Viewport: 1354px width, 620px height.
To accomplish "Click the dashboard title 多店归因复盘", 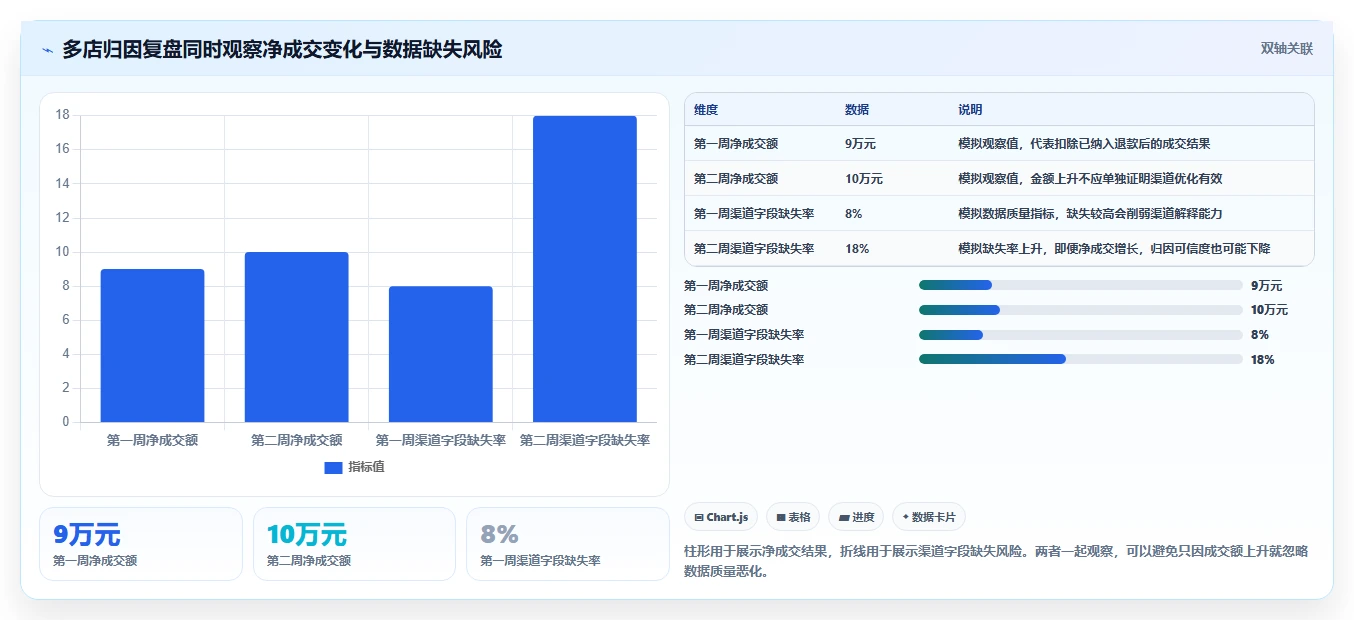I will point(282,49).
